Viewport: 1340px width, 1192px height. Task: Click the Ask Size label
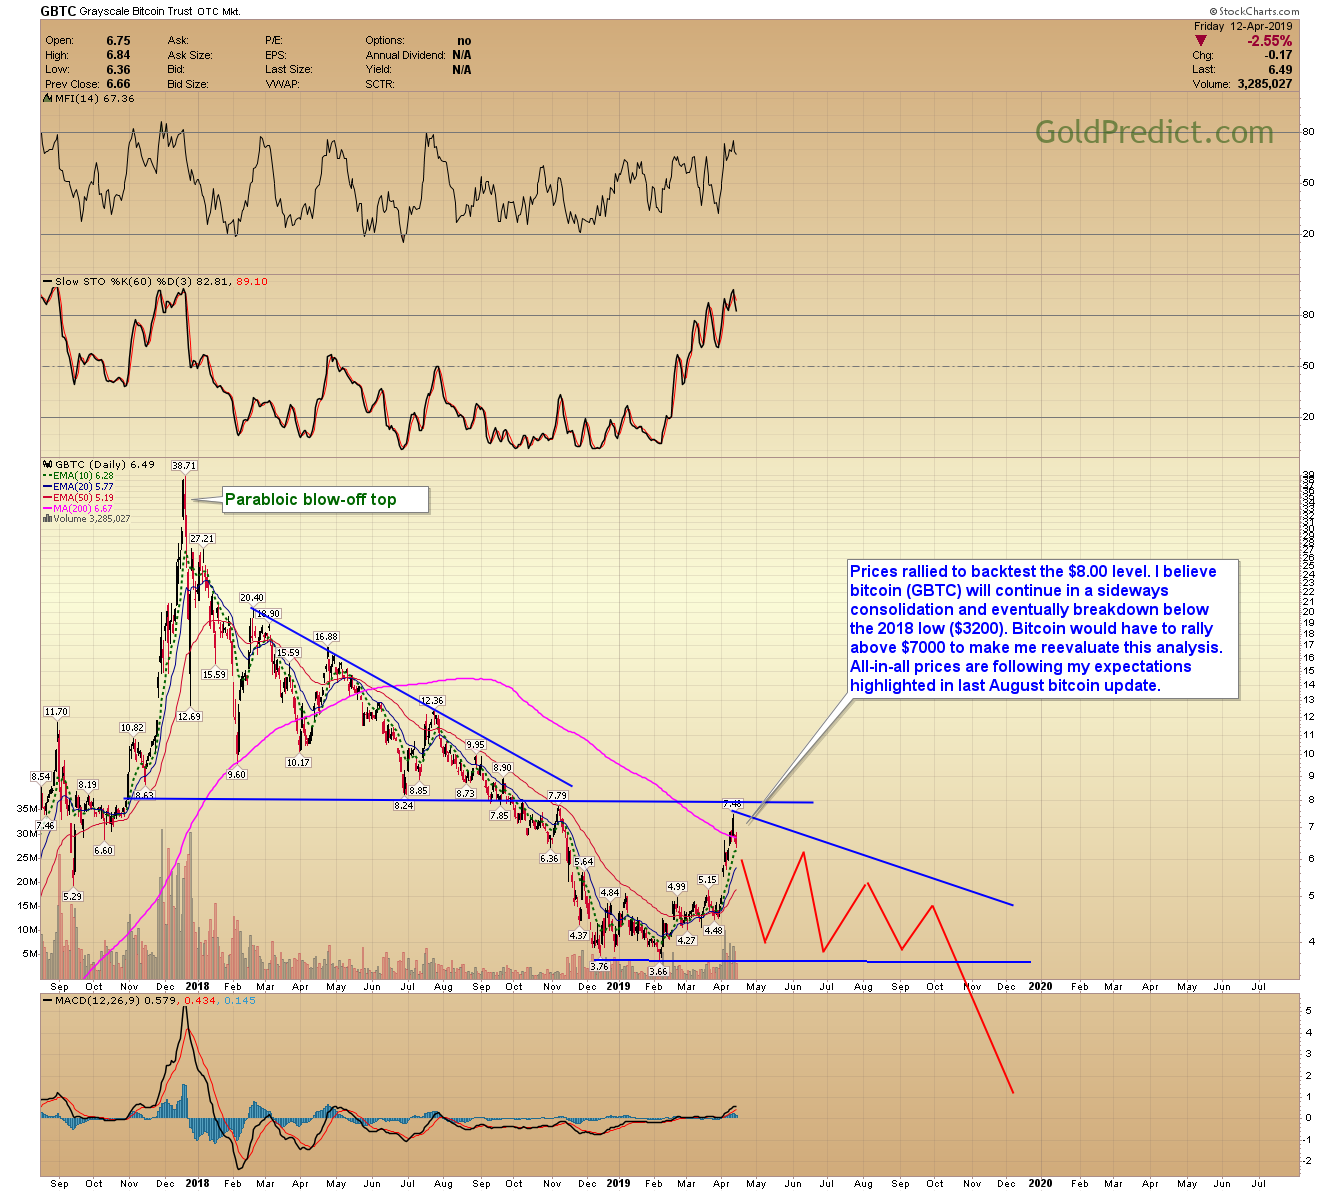pyautogui.click(x=190, y=55)
